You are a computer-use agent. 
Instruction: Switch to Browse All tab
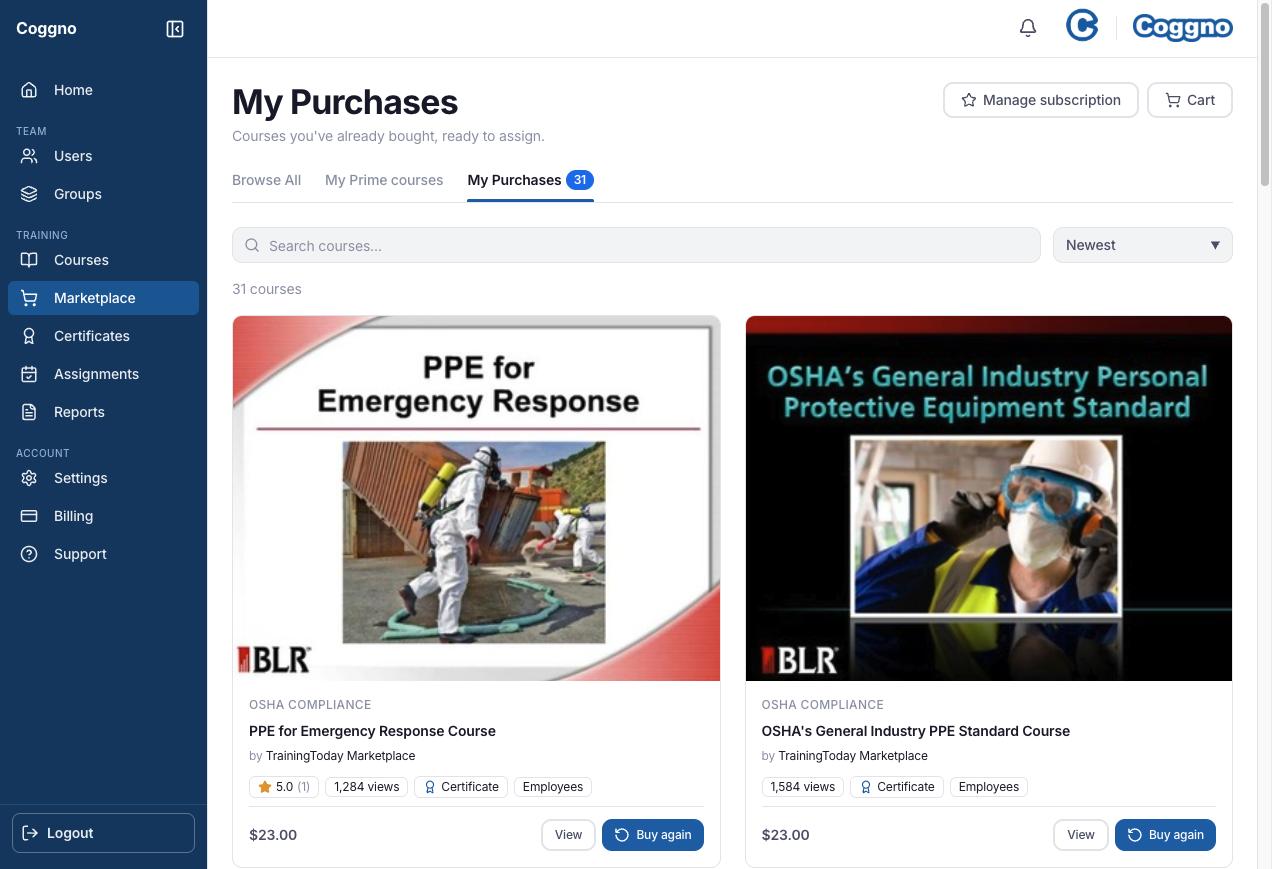[x=266, y=180]
